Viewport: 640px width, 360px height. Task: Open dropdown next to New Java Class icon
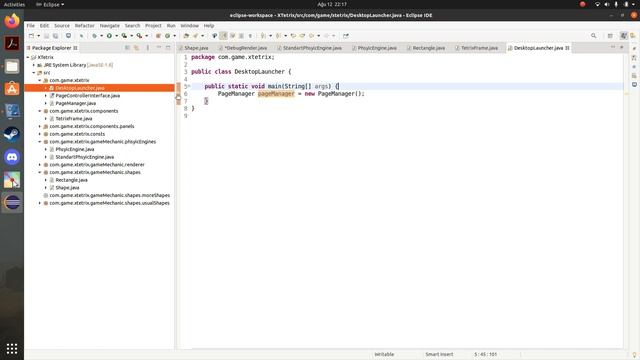(174, 36)
